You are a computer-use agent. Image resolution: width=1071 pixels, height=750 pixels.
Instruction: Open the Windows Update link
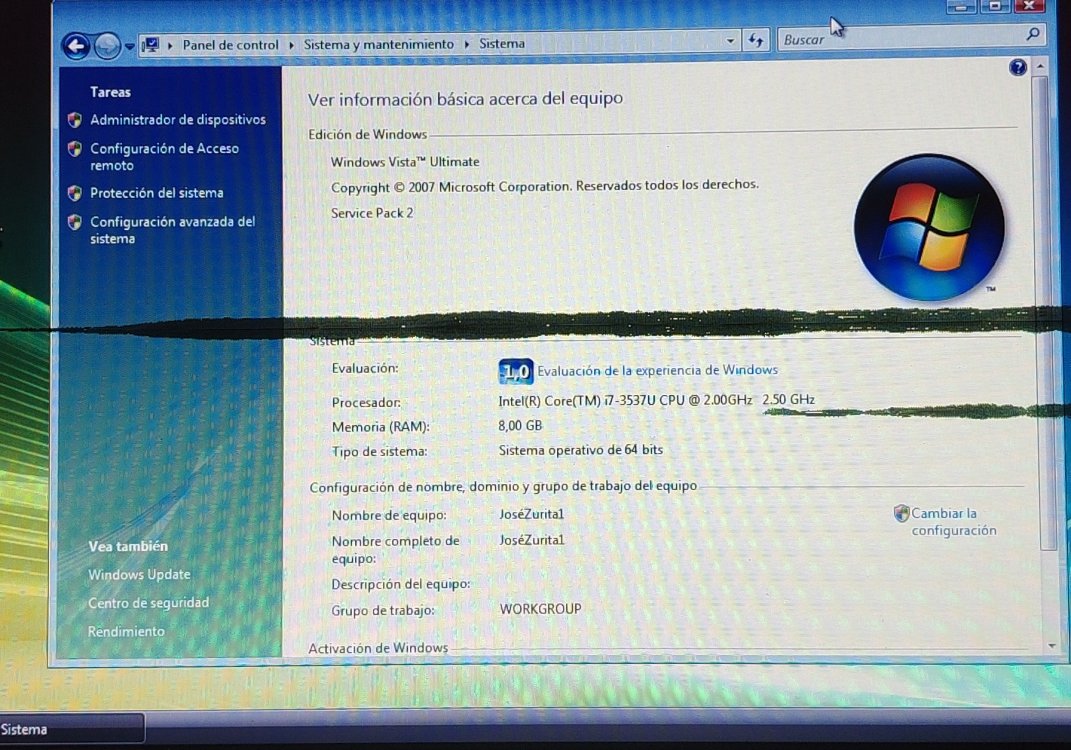click(x=139, y=575)
